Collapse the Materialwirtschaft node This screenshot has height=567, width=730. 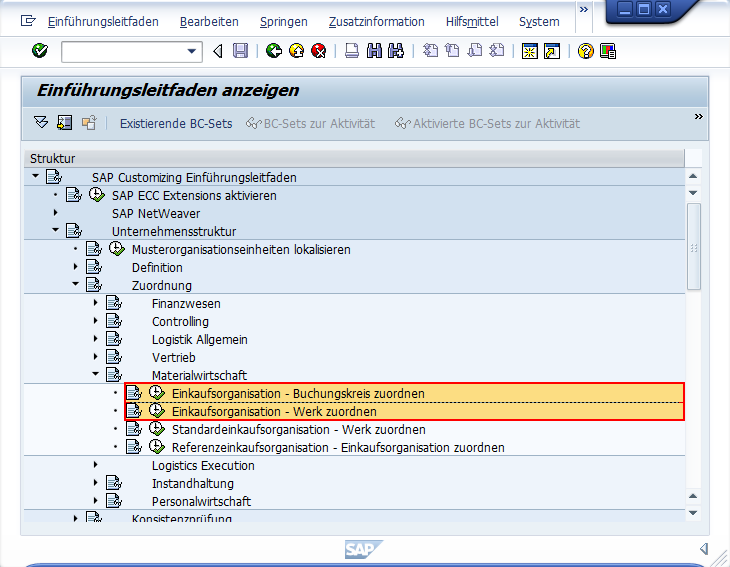[x=95, y=373]
